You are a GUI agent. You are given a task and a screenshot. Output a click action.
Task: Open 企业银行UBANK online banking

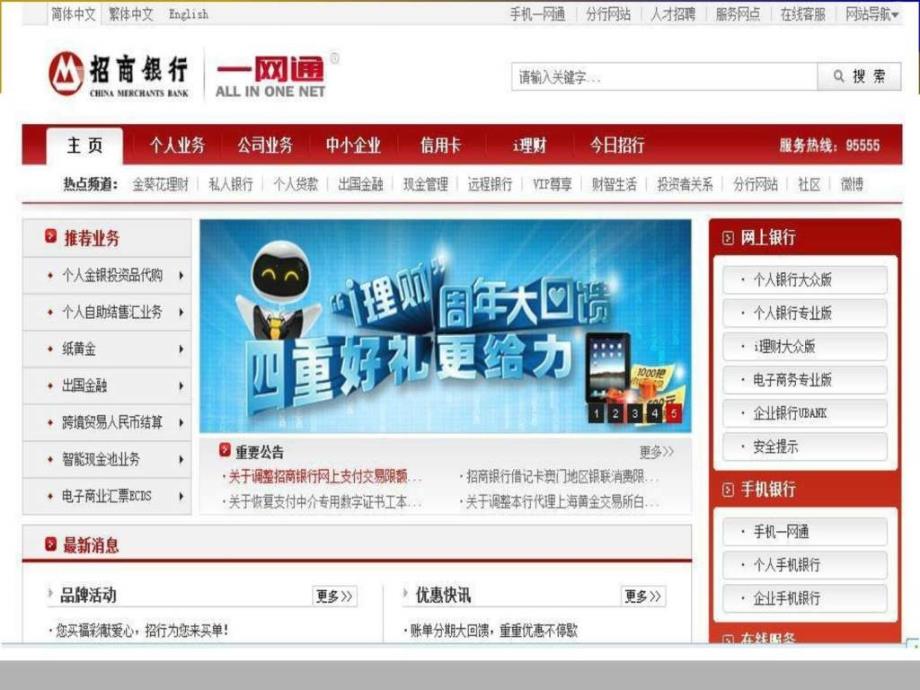point(805,414)
